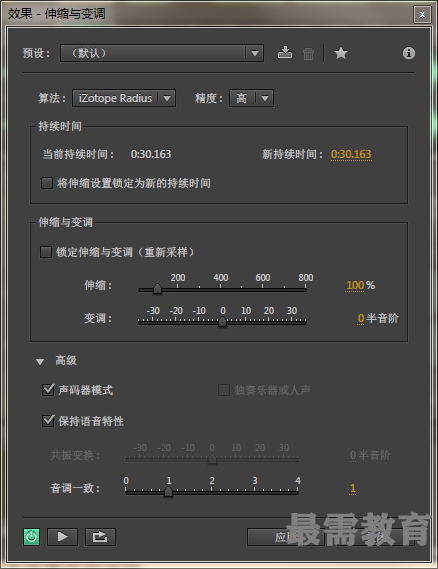438x569 pixels.
Task: Click the 变调 slider handle
Action: tap(222, 322)
